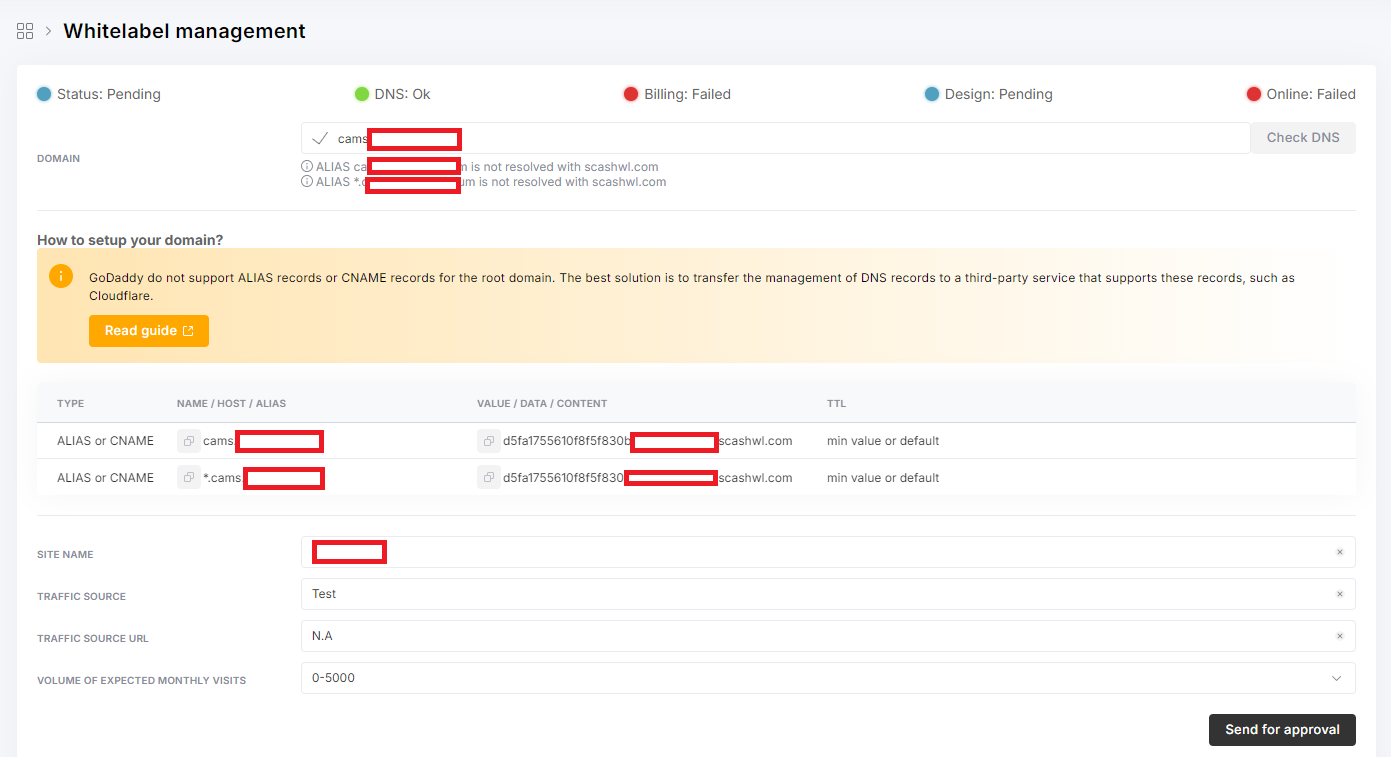
Task: Click the Site Name input field
Action: [800, 552]
